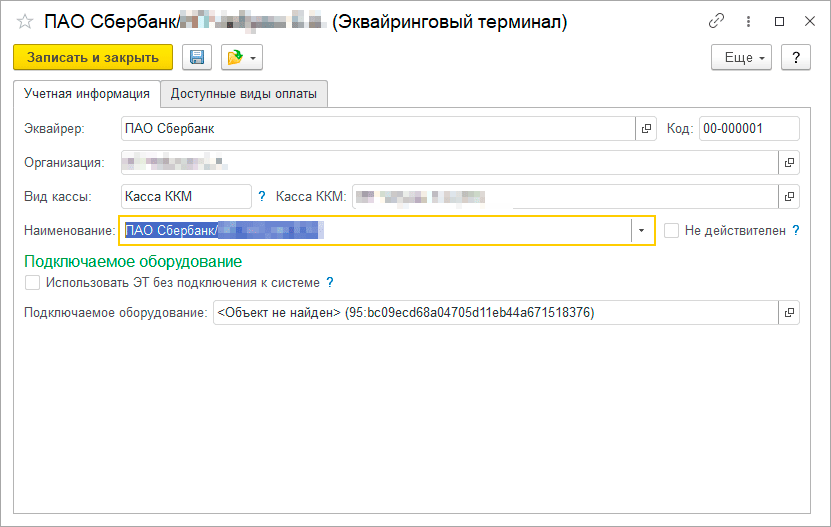The image size is (831, 527).
Task: Click the Касса ККМ input field
Action: tap(565, 196)
